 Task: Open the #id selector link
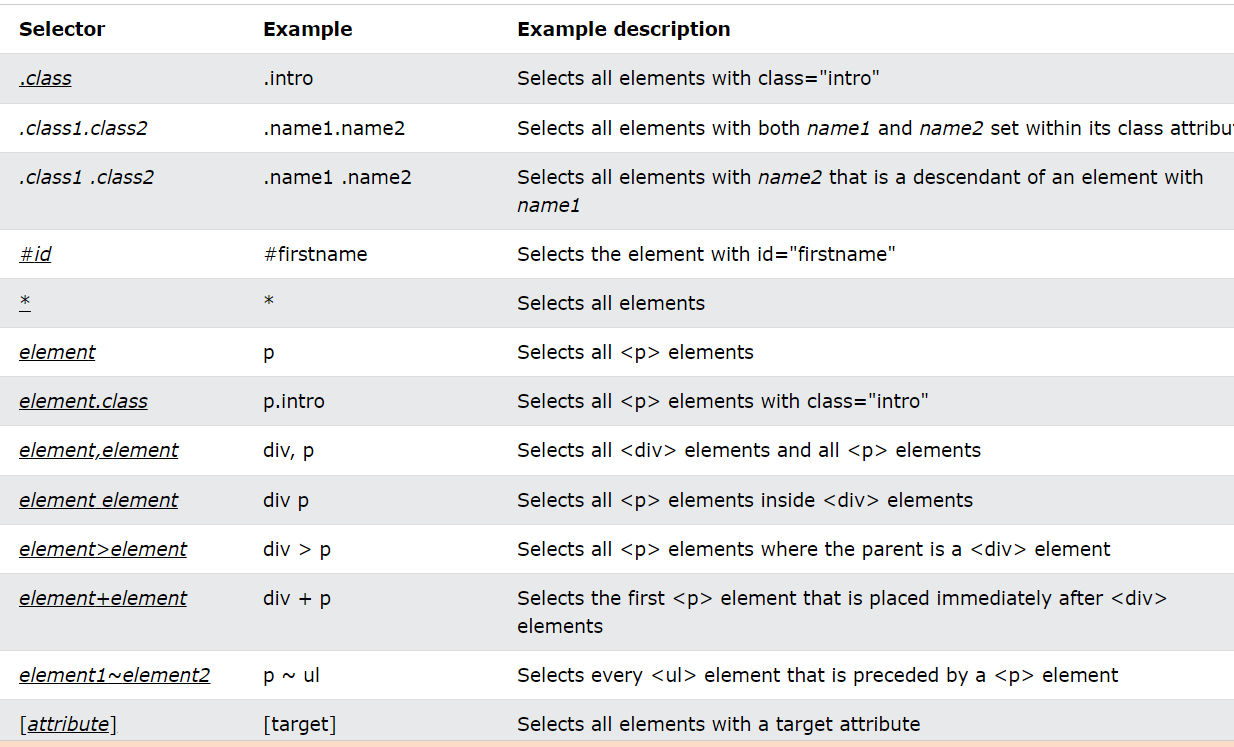tap(35, 254)
